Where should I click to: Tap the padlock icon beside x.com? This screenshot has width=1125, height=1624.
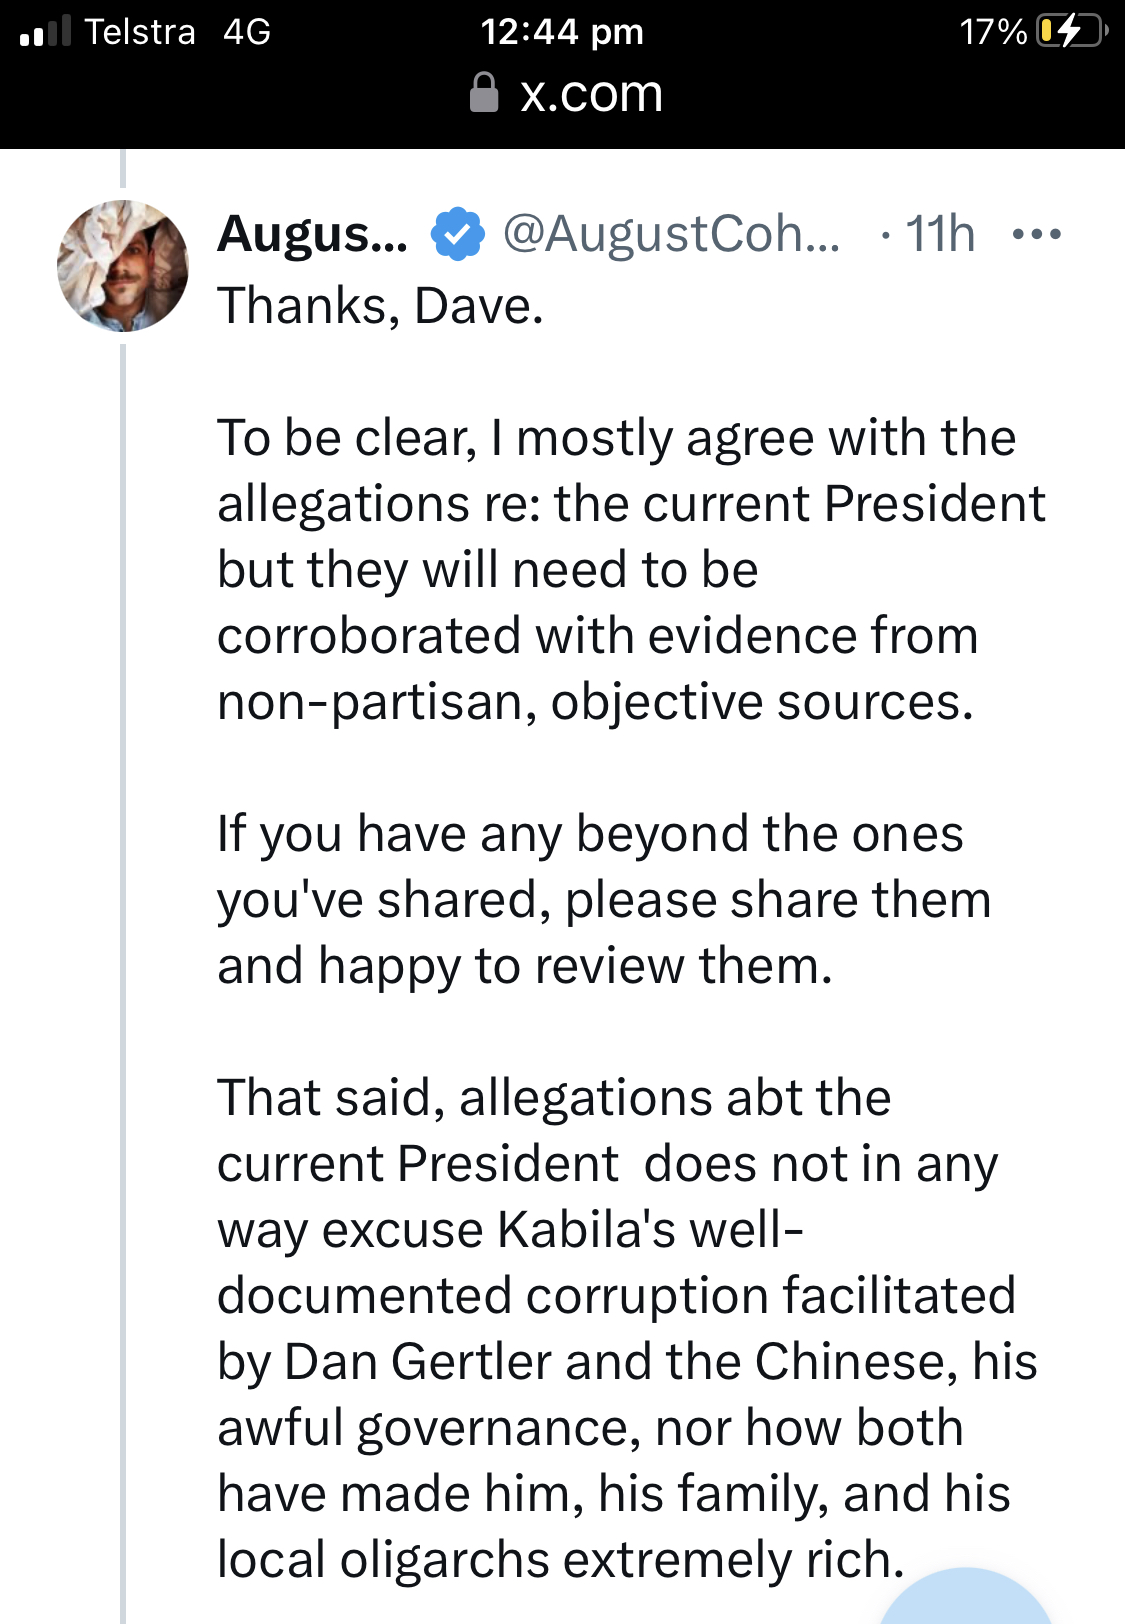(484, 93)
